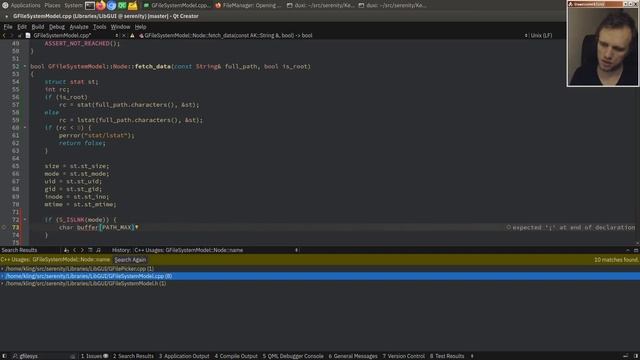640x360 pixels.
Task: Switch to FileManager: Opening taskbar window
Action: tap(249, 5)
